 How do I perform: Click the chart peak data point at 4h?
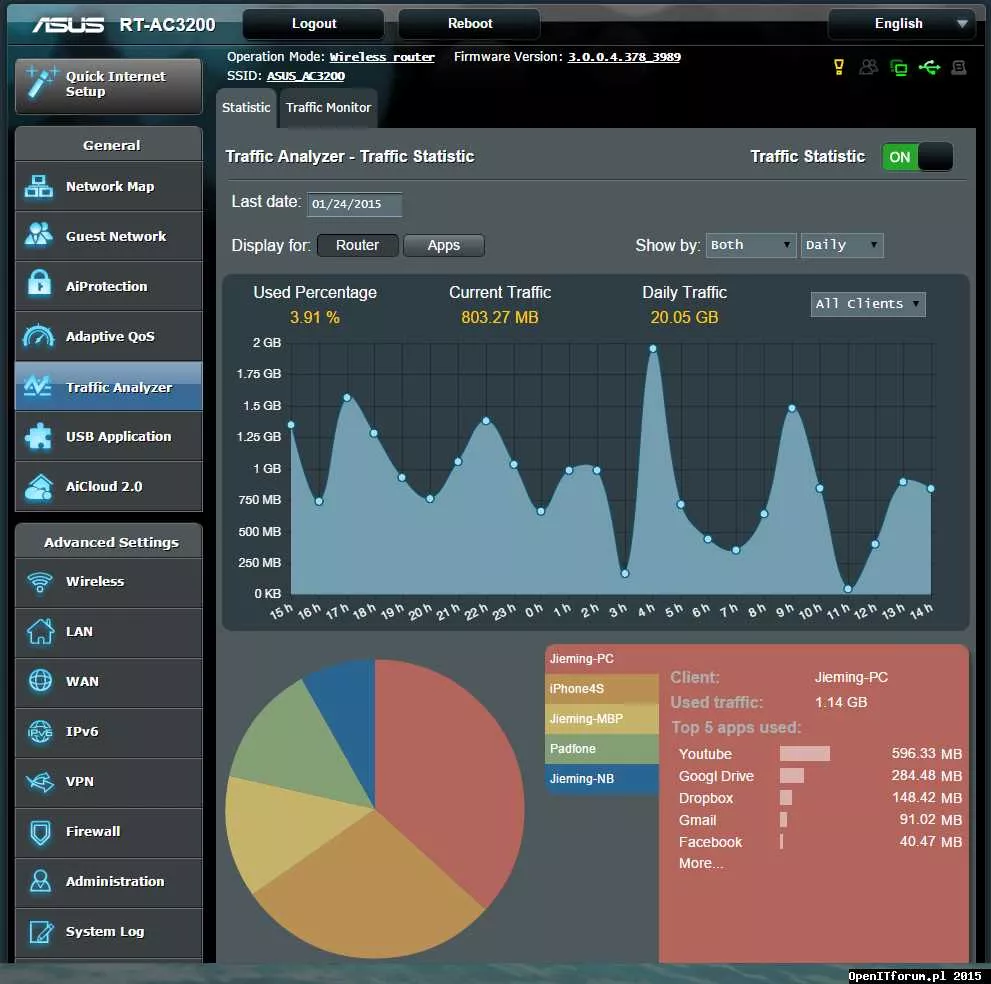click(x=653, y=349)
